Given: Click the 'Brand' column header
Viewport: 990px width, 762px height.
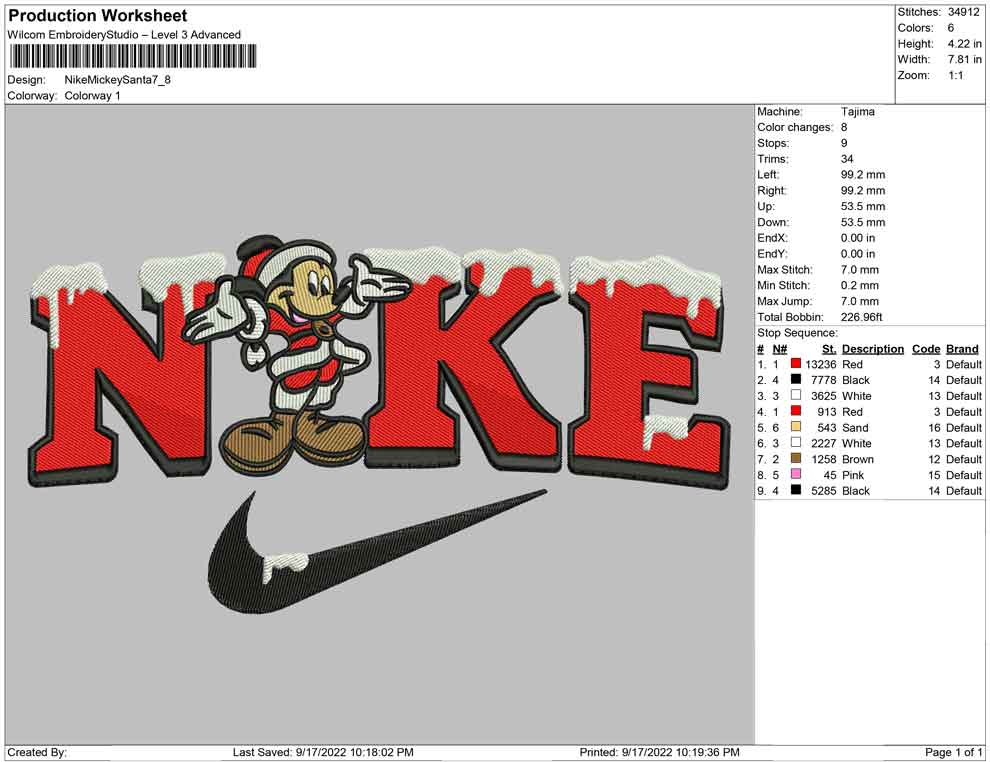Looking at the screenshot, I should coord(962,349).
